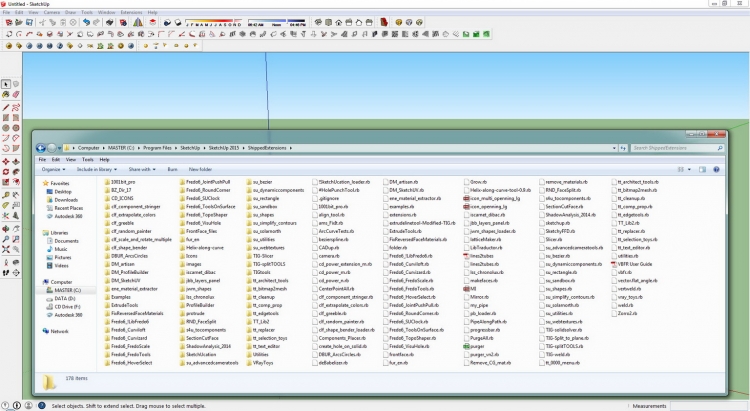The width and height of the screenshot is (750, 411).
Task: Open the Tools menu in Explorer
Action: pos(86,159)
